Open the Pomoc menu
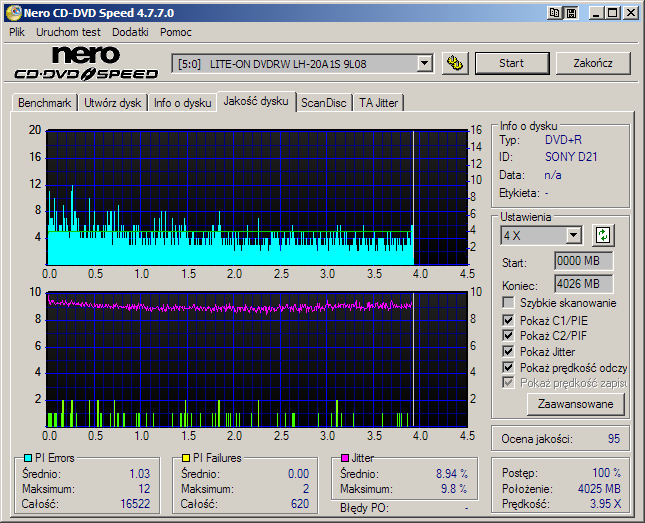The image size is (645, 523). 176,32
